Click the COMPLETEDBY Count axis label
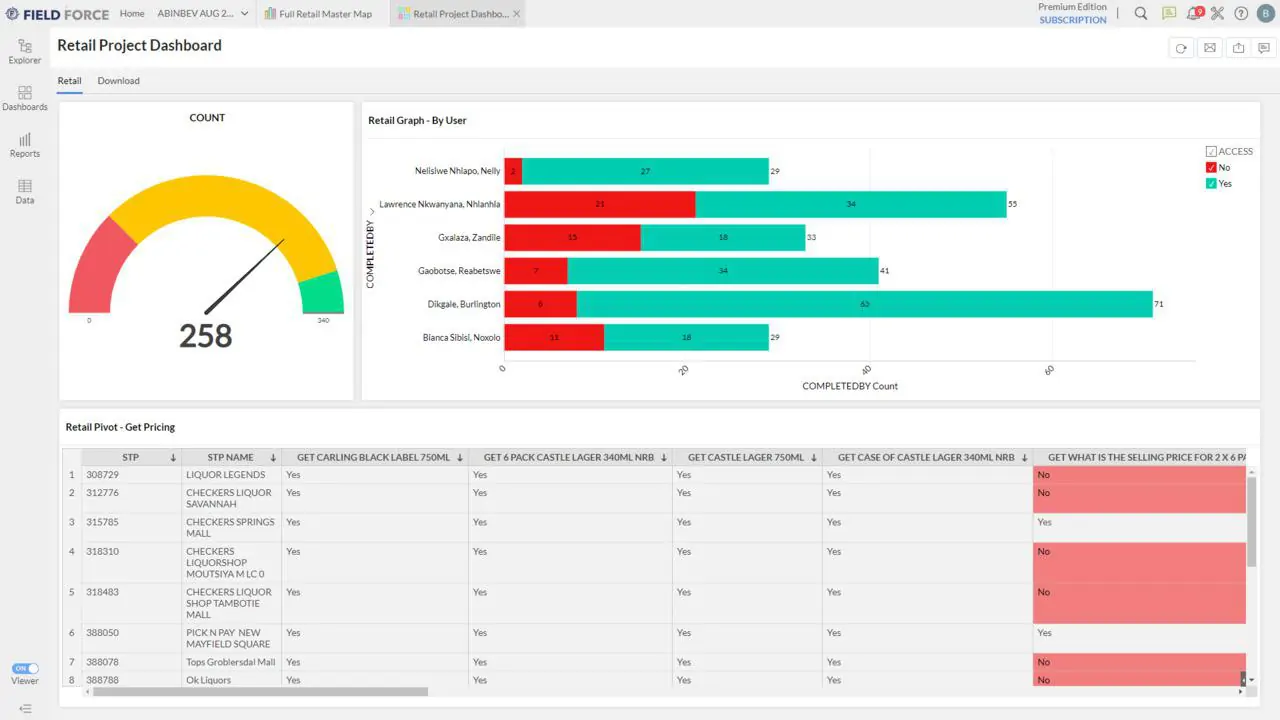1280x720 pixels. click(x=850, y=386)
